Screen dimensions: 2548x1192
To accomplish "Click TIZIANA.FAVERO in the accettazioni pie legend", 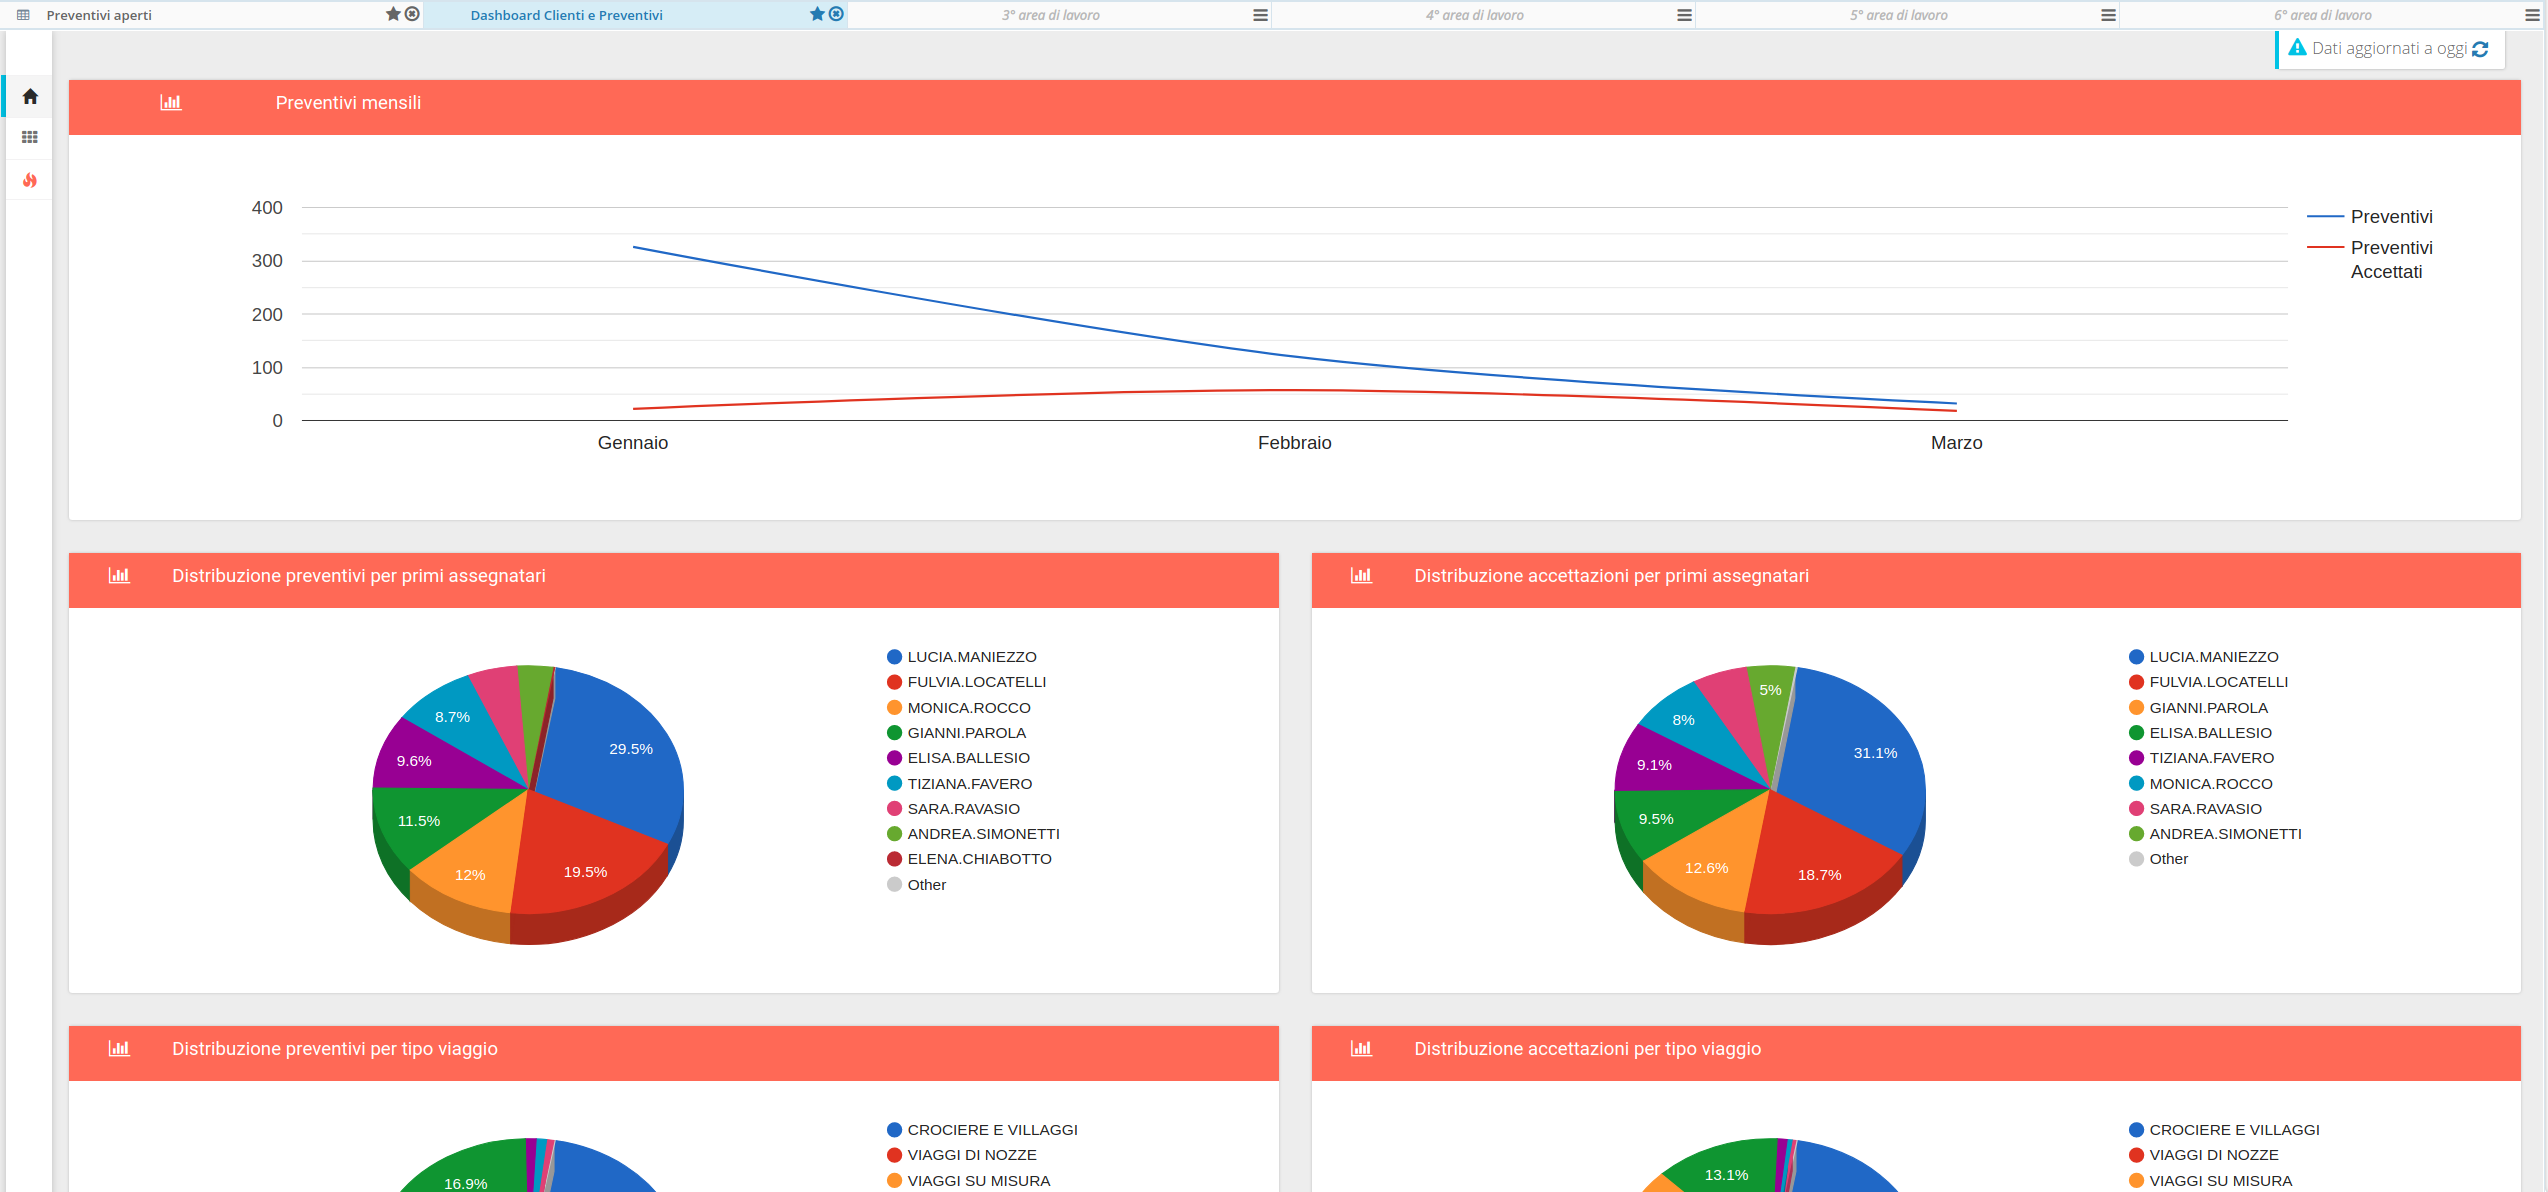I will pos(2202,758).
